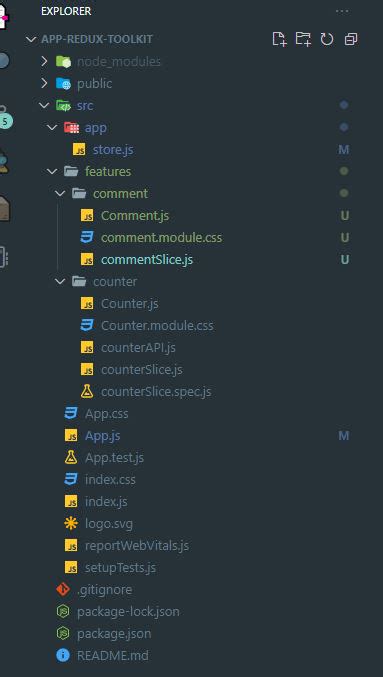383x677 pixels.
Task: Click the features folder icon
Action: (71, 171)
